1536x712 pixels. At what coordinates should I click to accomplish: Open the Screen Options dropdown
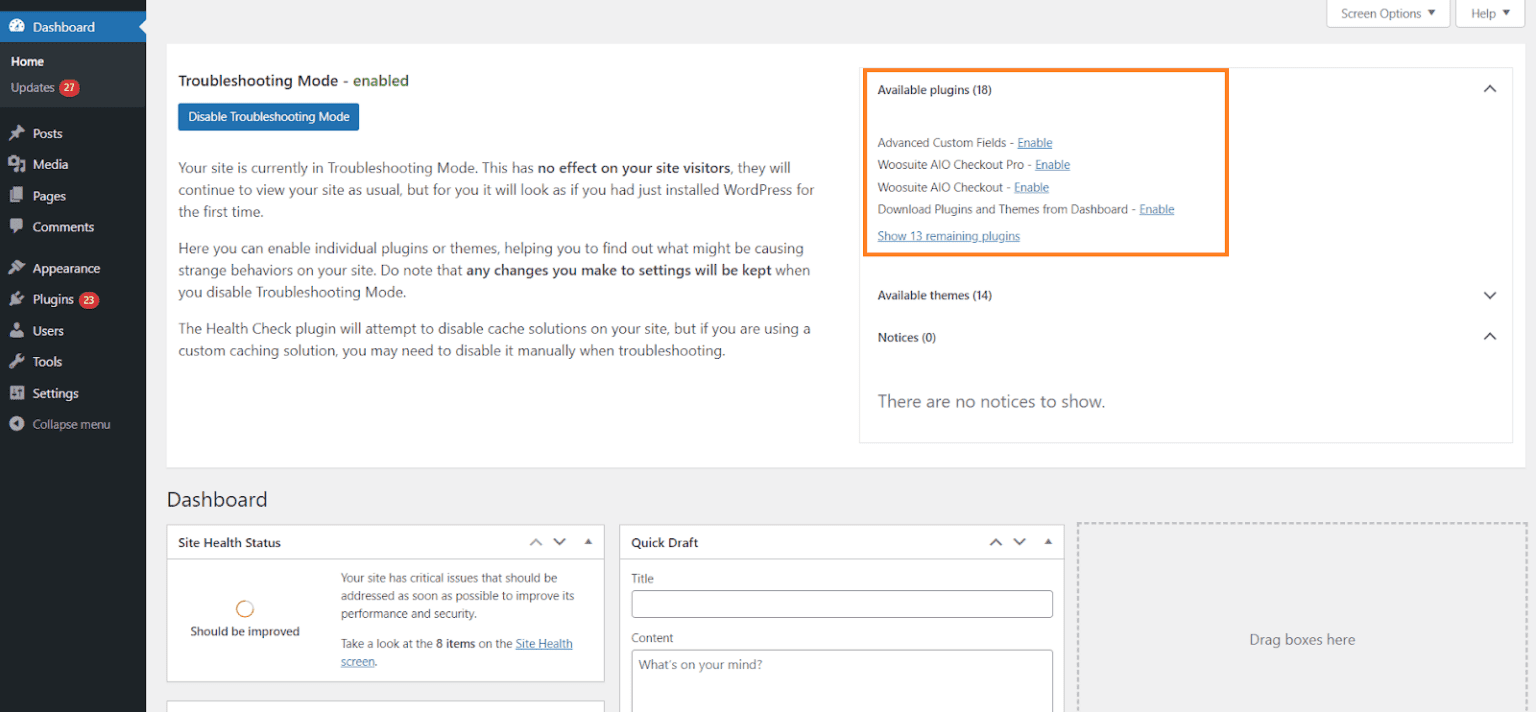point(1387,13)
